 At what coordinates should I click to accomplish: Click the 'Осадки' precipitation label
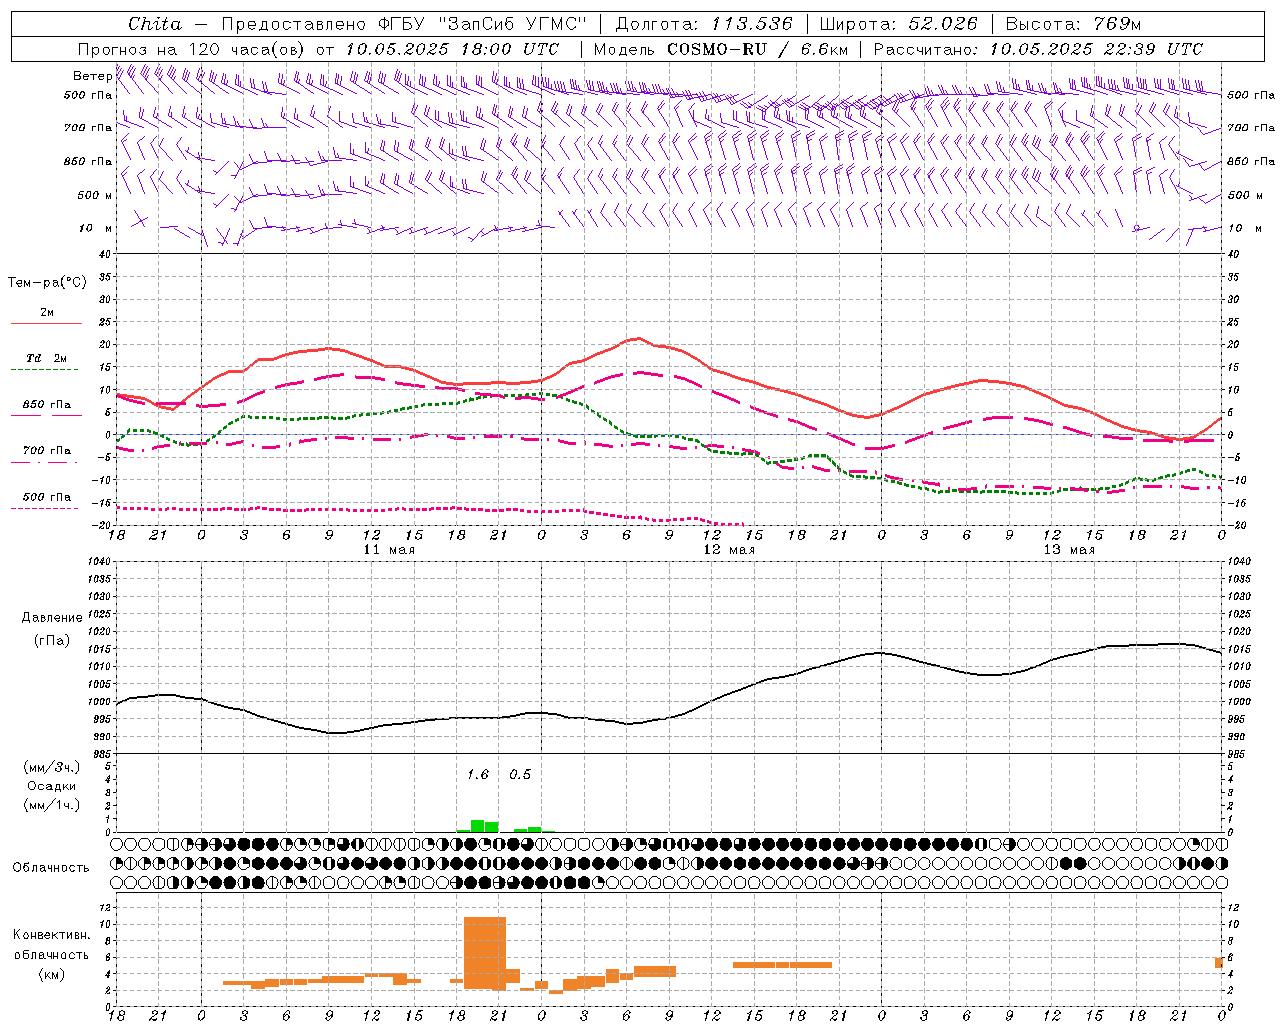[x=52, y=786]
